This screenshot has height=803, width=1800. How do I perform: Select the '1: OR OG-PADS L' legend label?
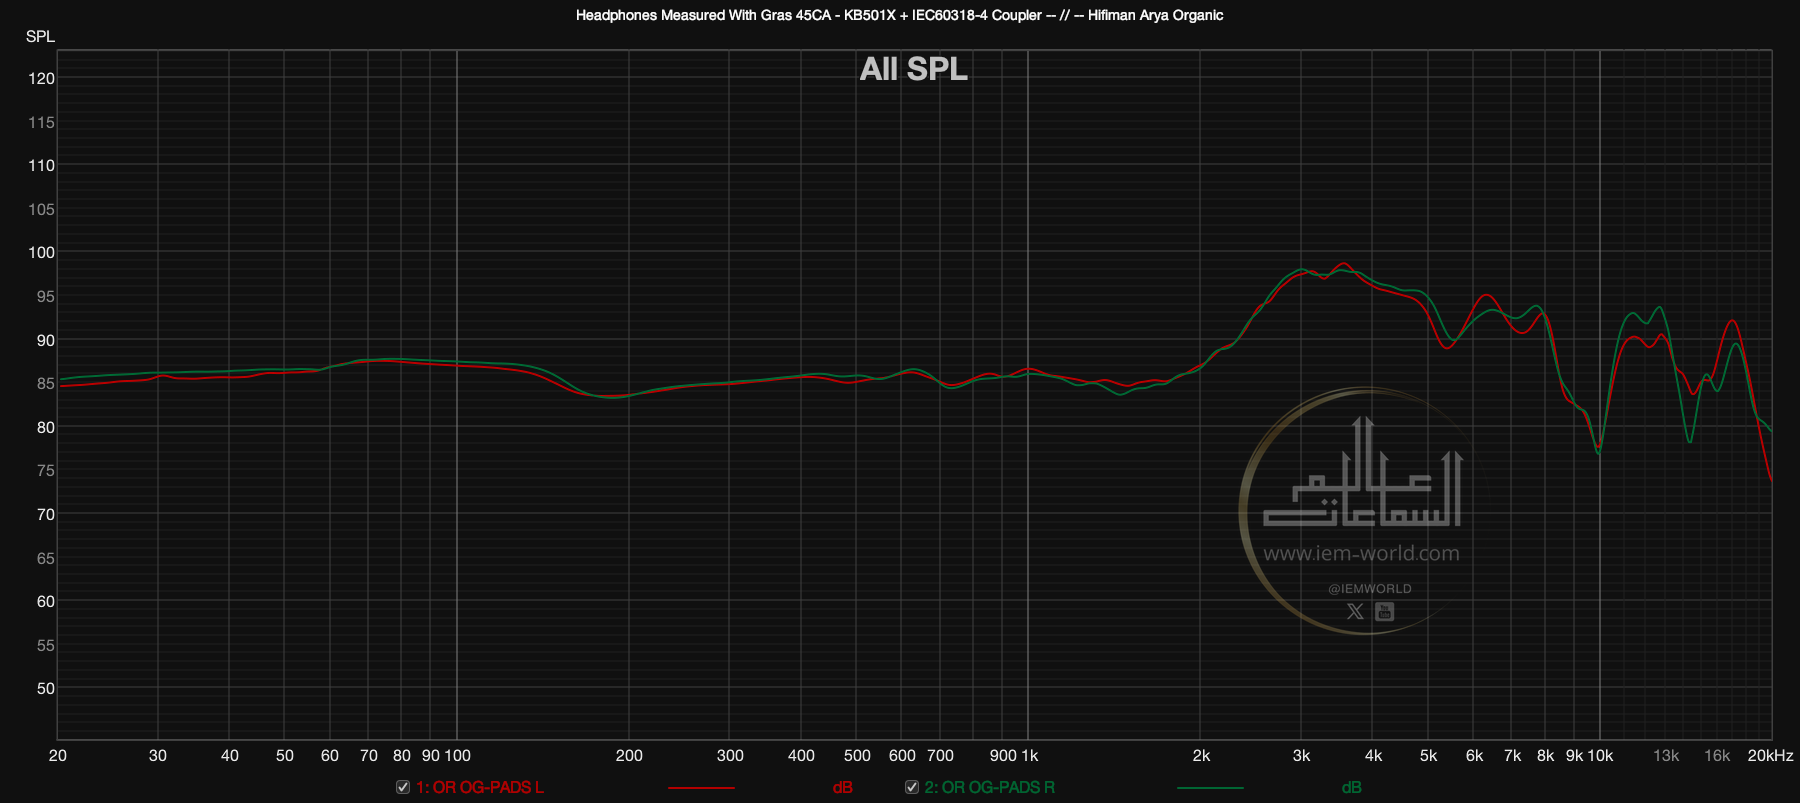480,787
